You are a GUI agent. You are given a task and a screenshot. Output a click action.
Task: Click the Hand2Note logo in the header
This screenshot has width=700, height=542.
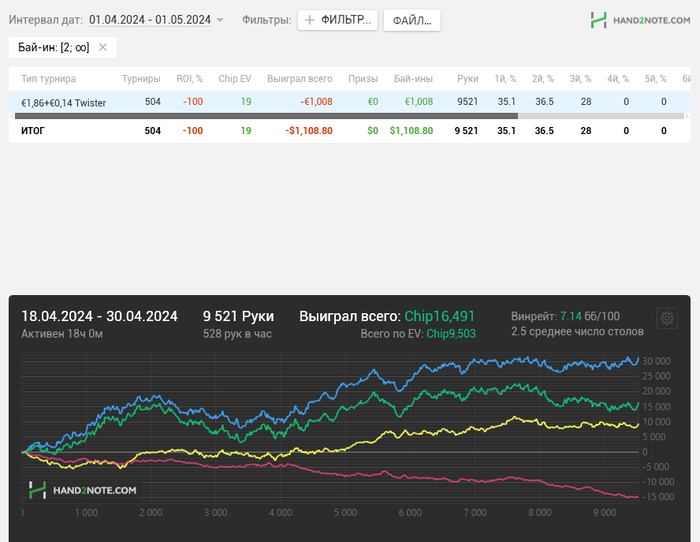tap(641, 20)
